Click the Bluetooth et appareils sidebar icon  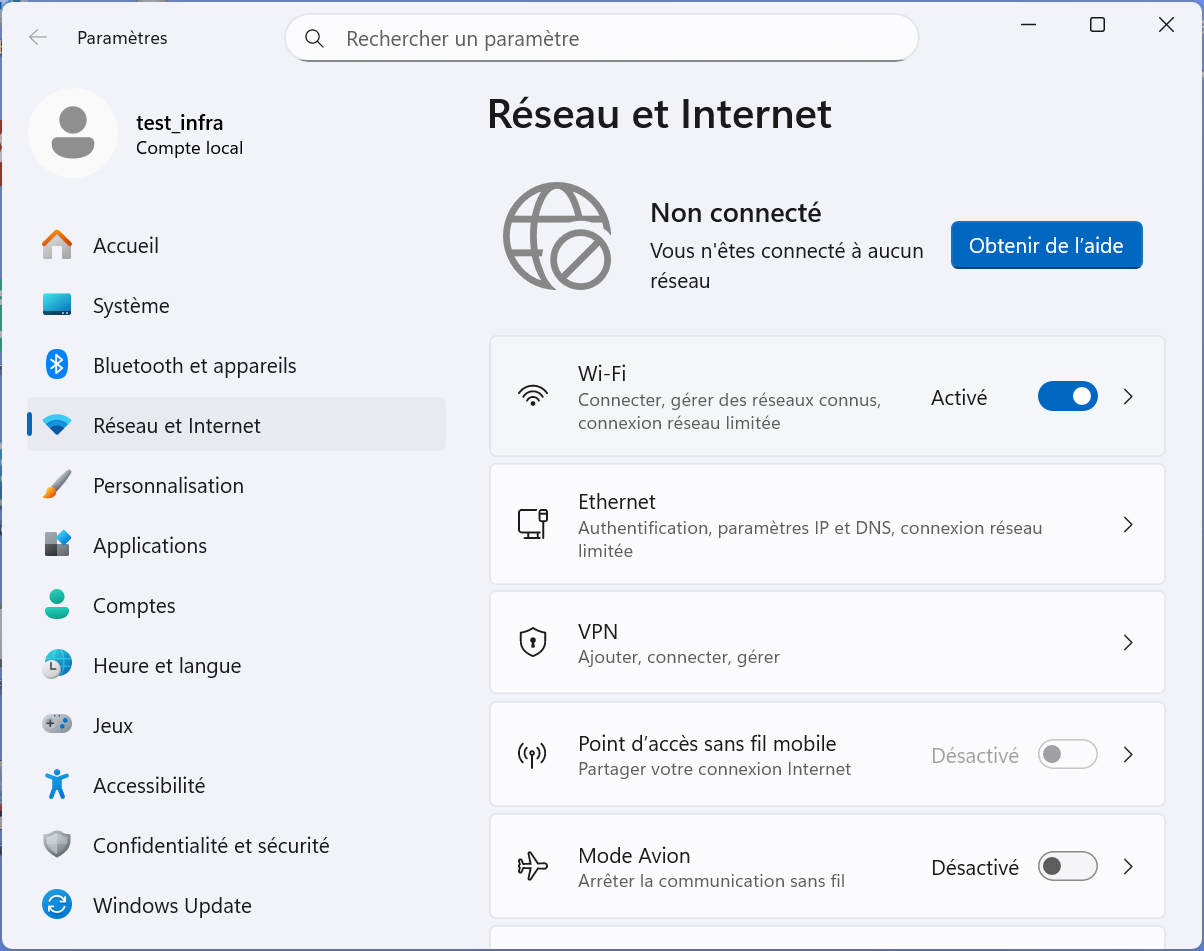click(x=57, y=365)
